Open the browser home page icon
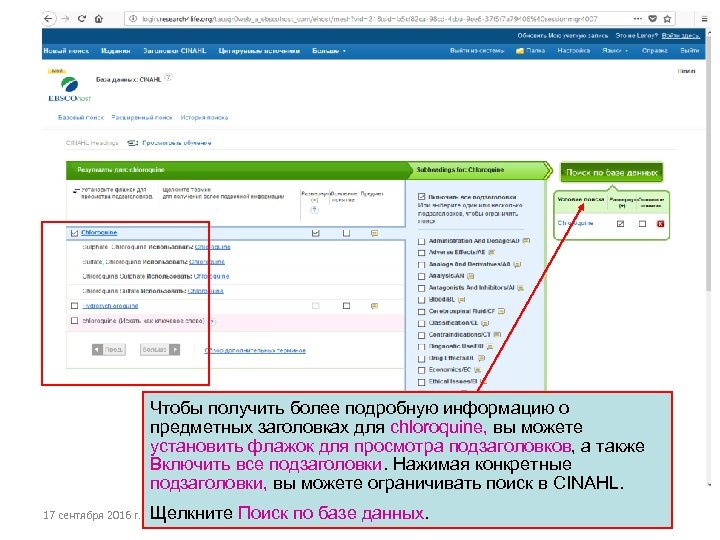Viewport: 720px width, 540px height. [99, 19]
